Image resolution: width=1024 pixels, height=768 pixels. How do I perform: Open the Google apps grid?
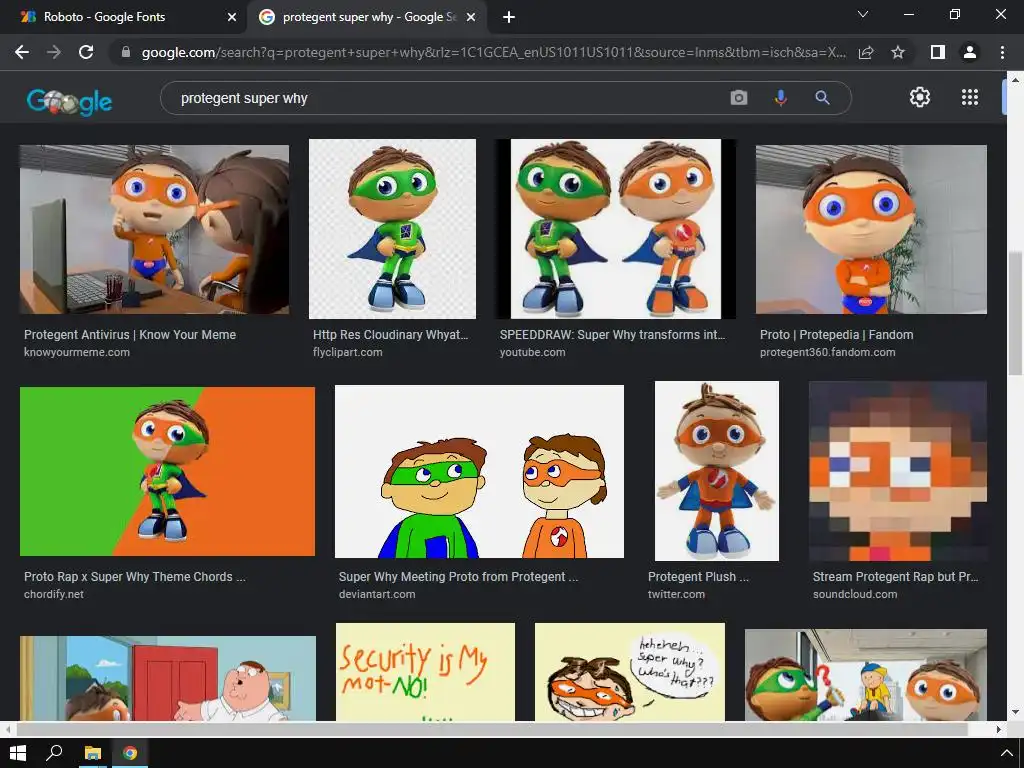(x=970, y=97)
